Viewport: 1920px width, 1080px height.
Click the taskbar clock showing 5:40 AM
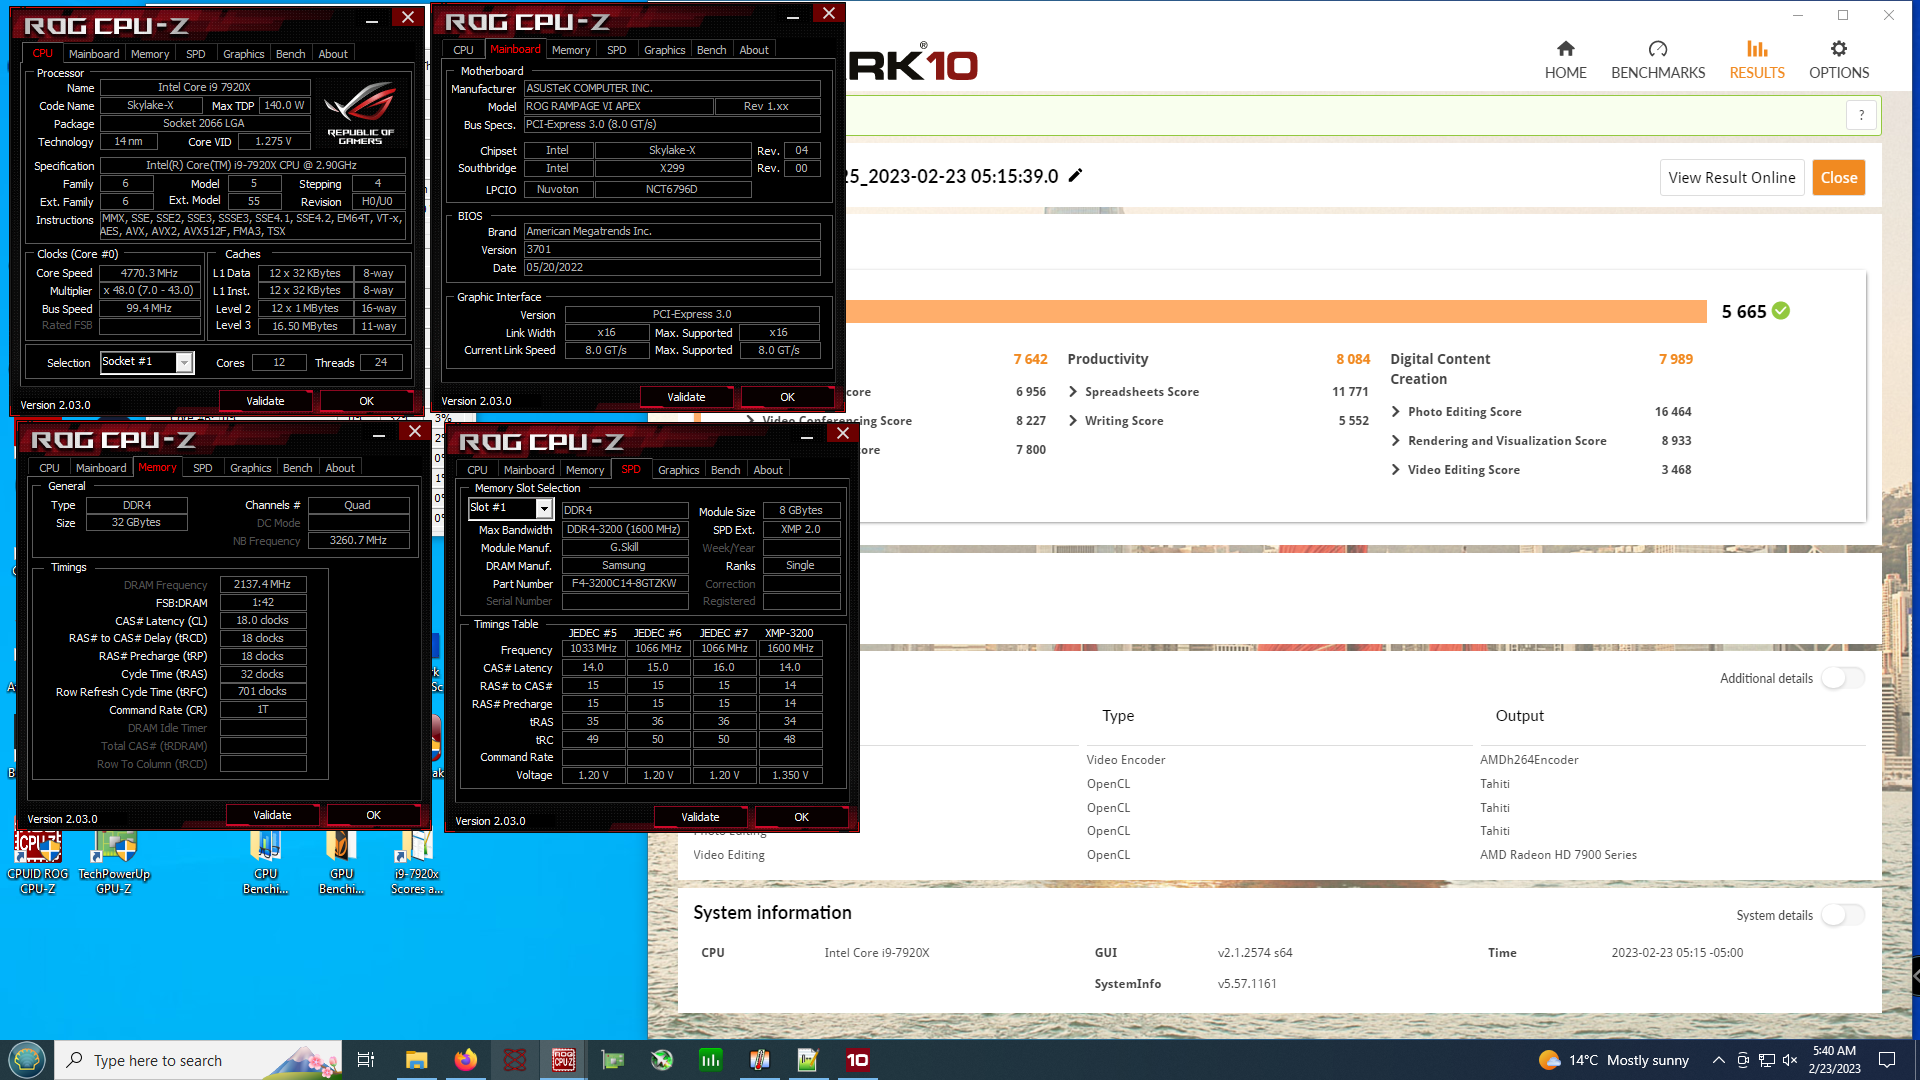pyautogui.click(x=1834, y=1060)
